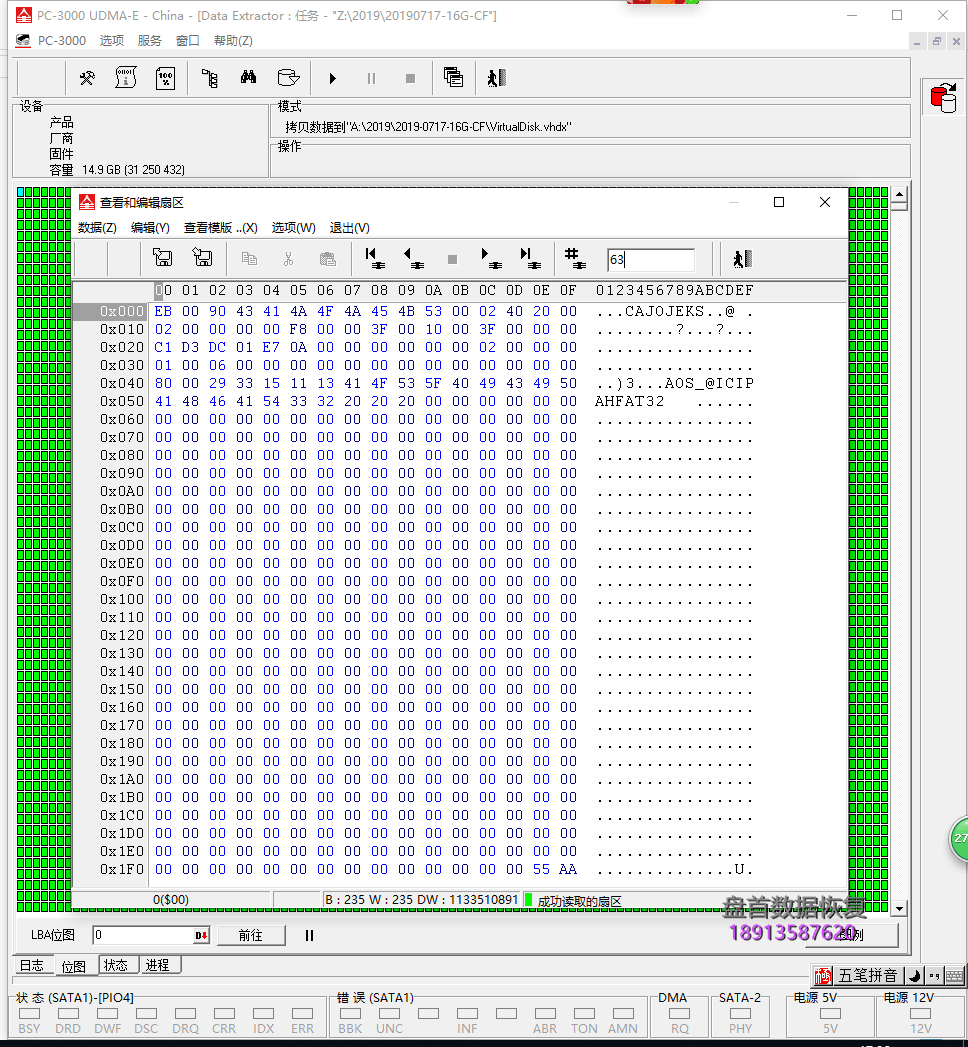Image resolution: width=968 pixels, height=1047 pixels.
Task: Switch to the 进程 tab
Action: click(158, 966)
